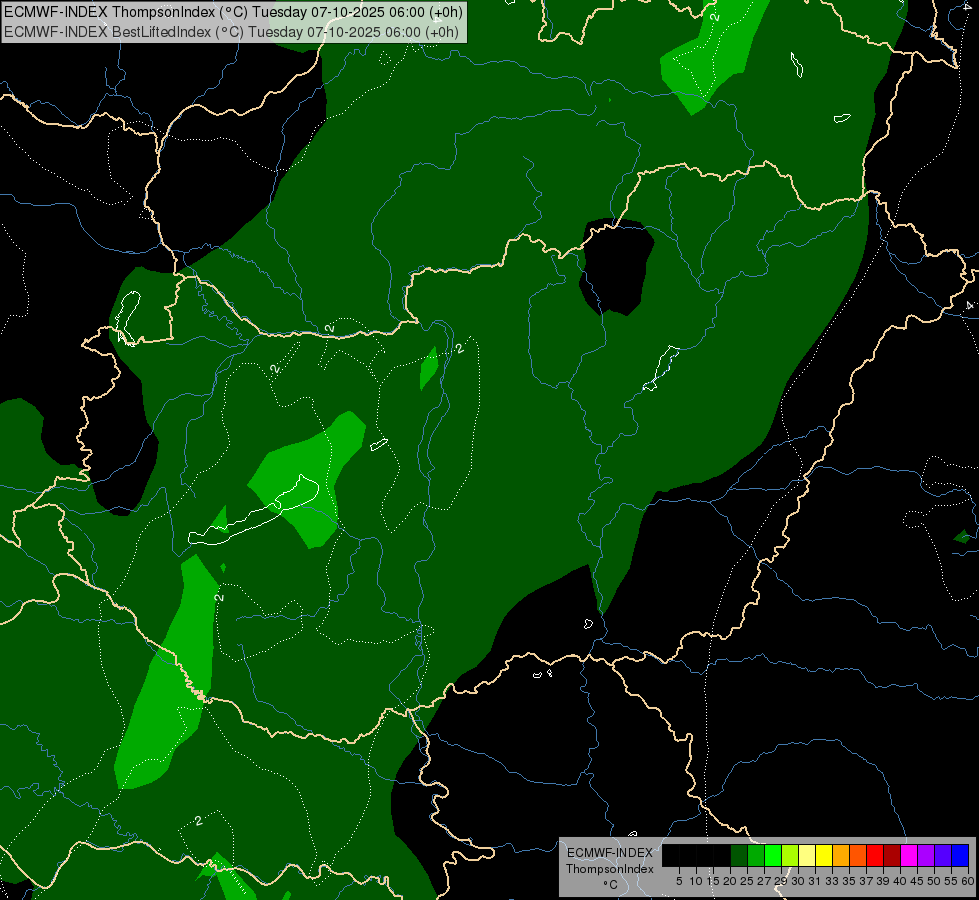Image resolution: width=979 pixels, height=900 pixels.
Task: Select the violet 50–55 legend swatch
Action: 943,855
